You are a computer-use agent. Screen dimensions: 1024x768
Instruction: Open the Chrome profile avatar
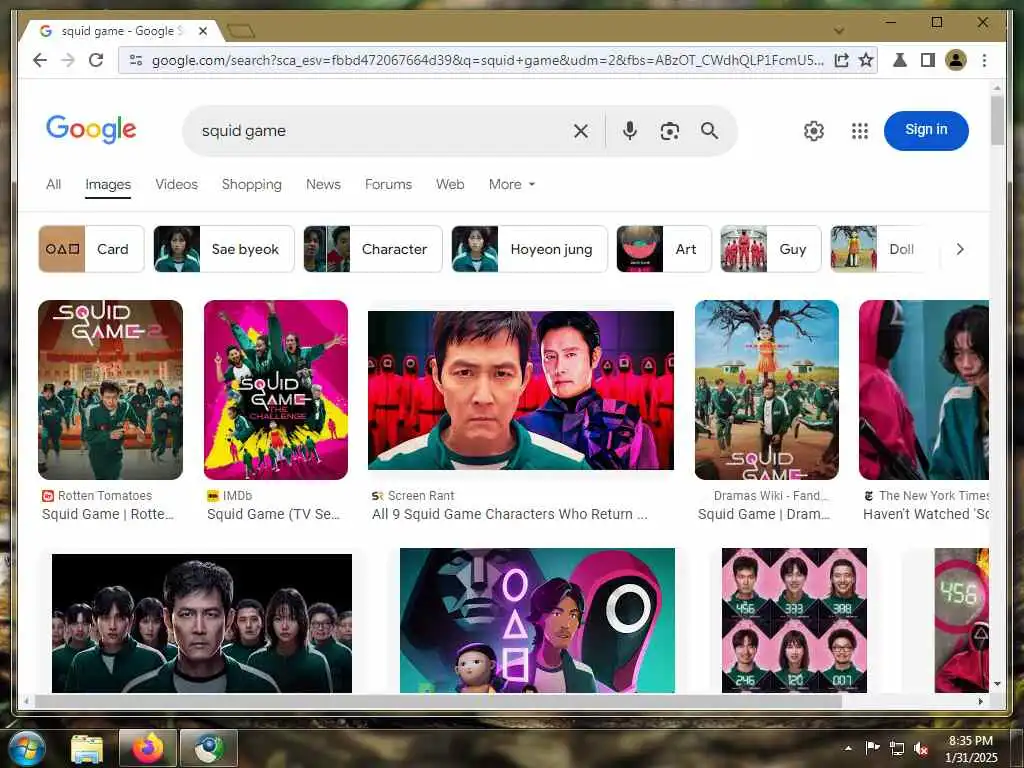(955, 60)
